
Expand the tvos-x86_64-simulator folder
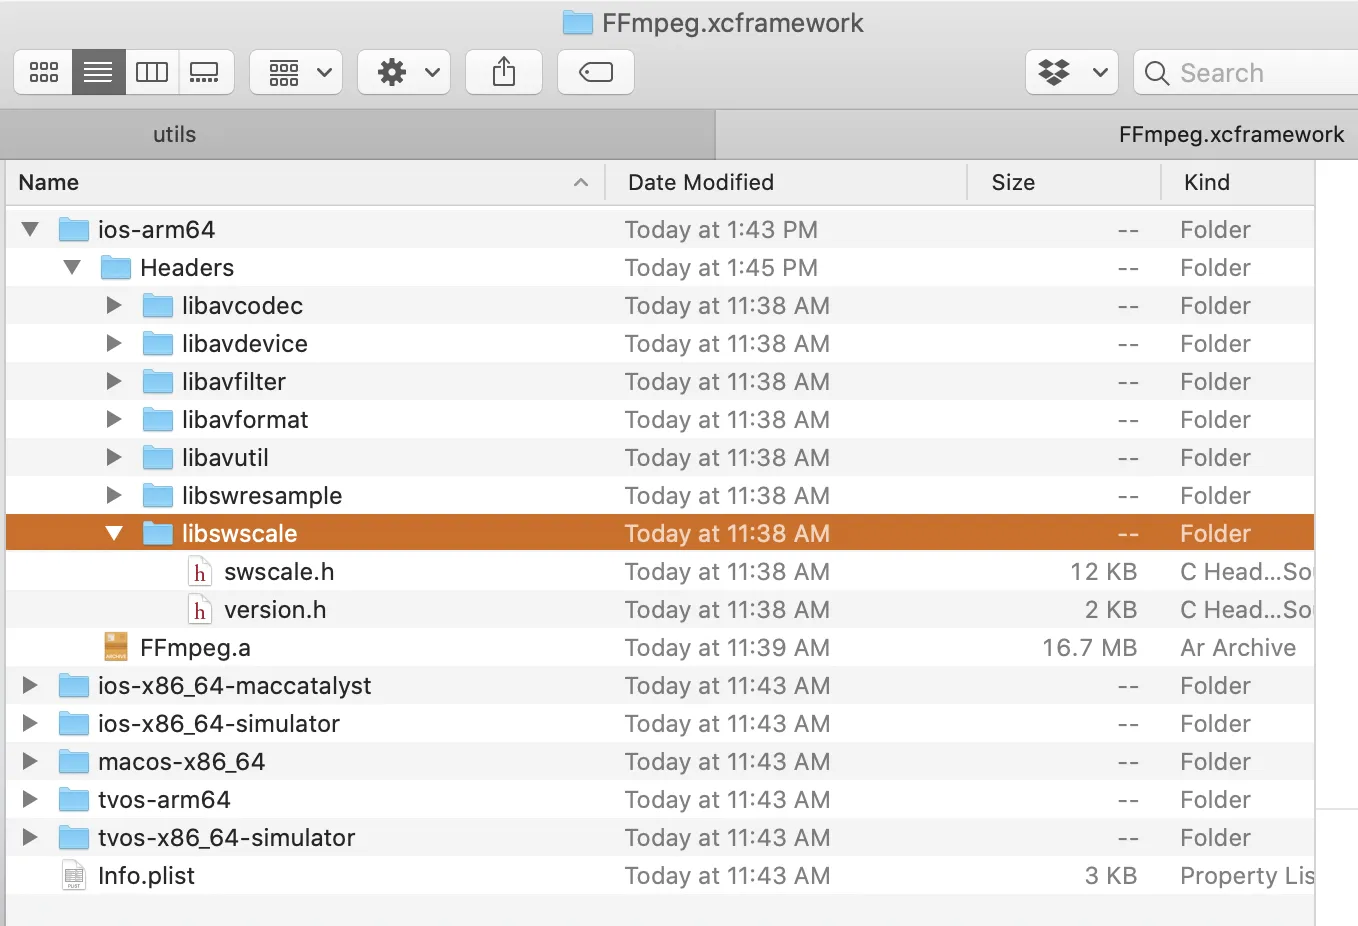point(30,838)
